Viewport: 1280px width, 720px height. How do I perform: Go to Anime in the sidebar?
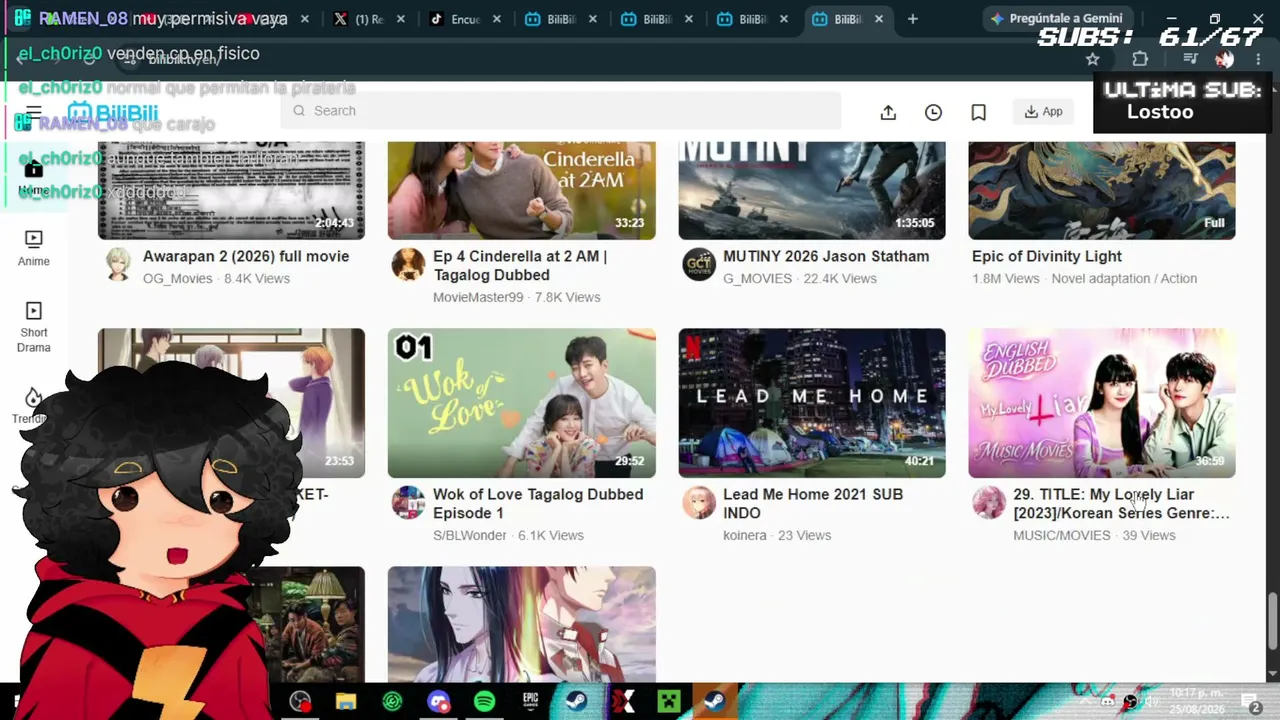click(34, 248)
